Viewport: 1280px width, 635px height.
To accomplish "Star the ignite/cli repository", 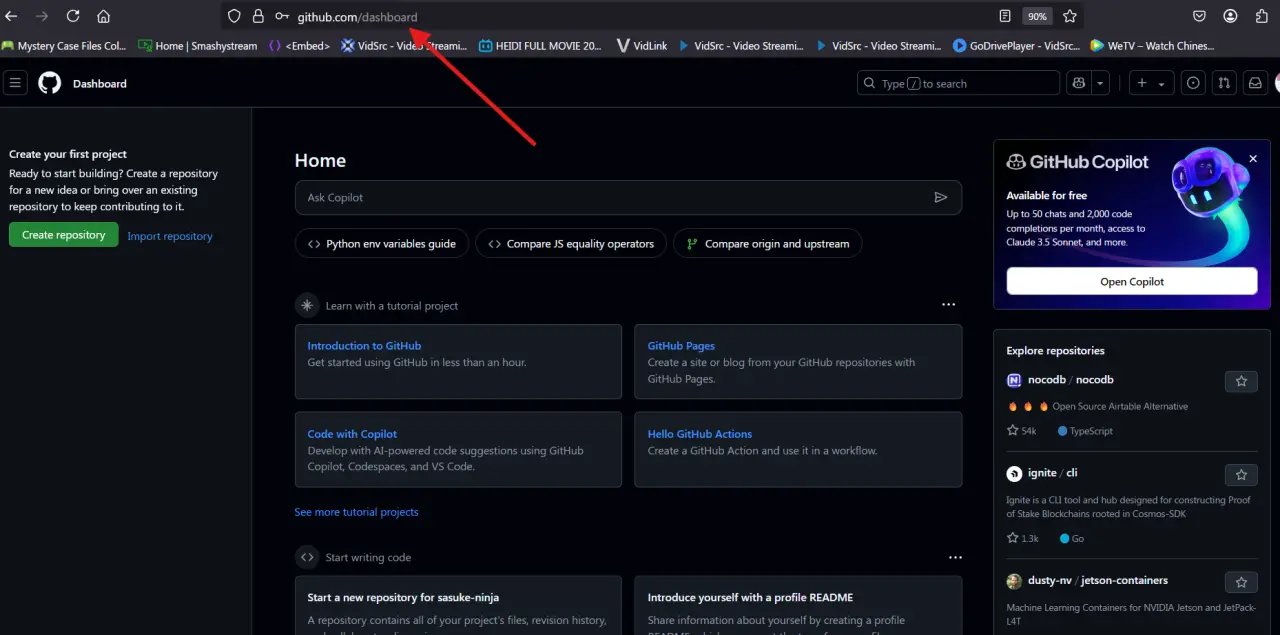I will [x=1241, y=475].
